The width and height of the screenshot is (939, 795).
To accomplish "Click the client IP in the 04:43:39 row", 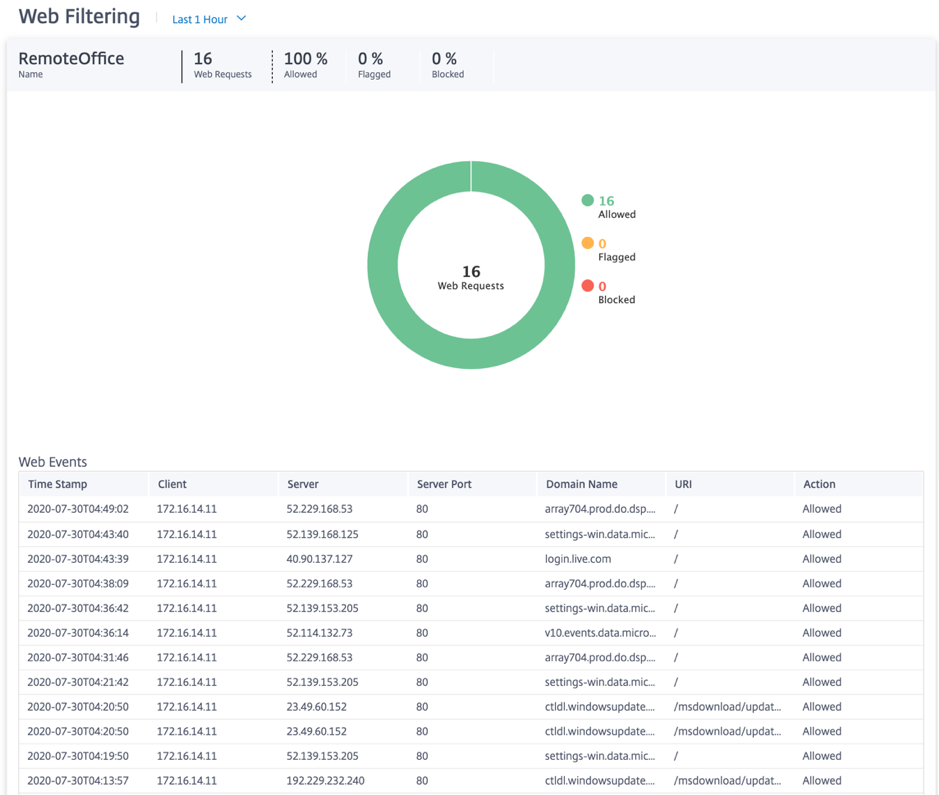I will [187, 559].
